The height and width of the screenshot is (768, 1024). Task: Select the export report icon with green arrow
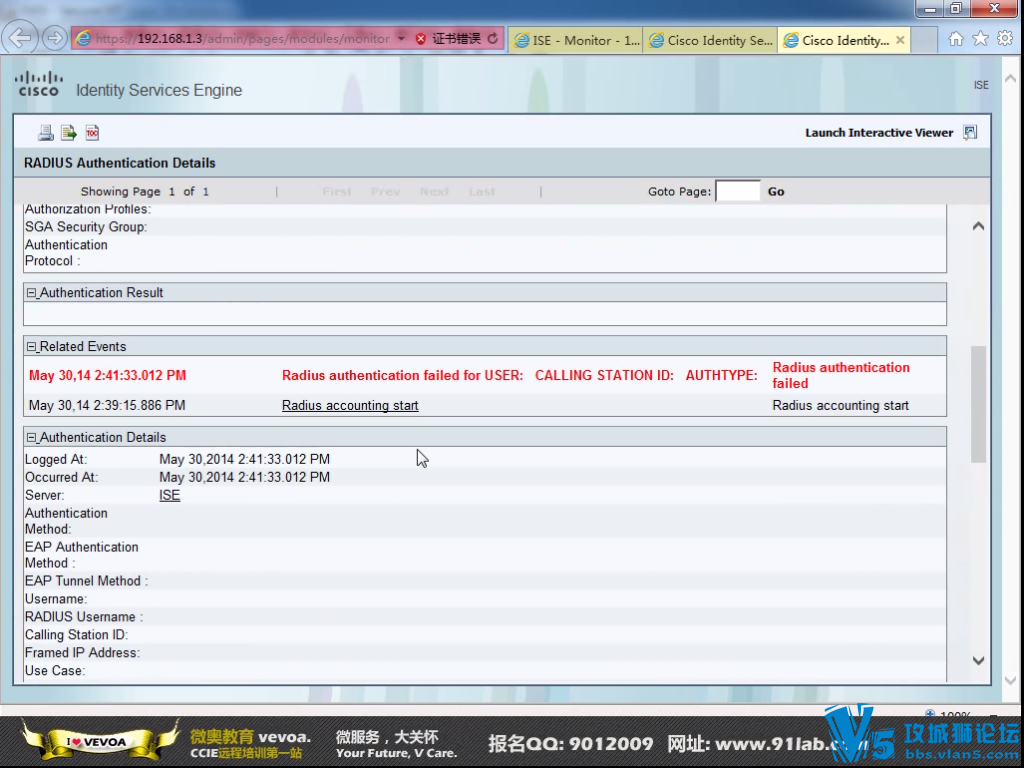pyautogui.click(x=68, y=131)
